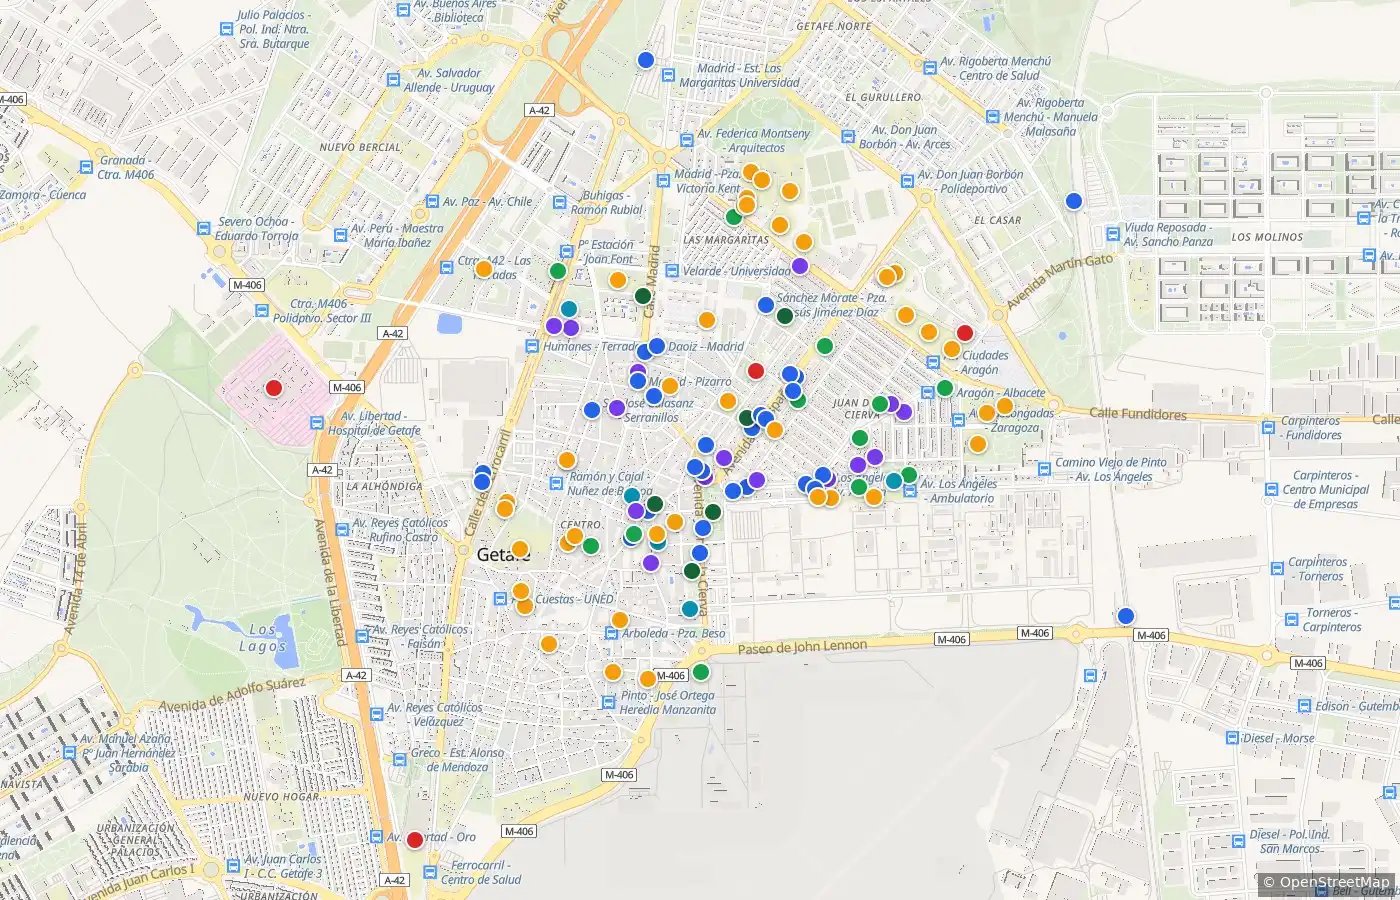Click the Carpinteros - Fundidores bus stop icon
Viewport: 1400px width, 900px height.
1270,428
